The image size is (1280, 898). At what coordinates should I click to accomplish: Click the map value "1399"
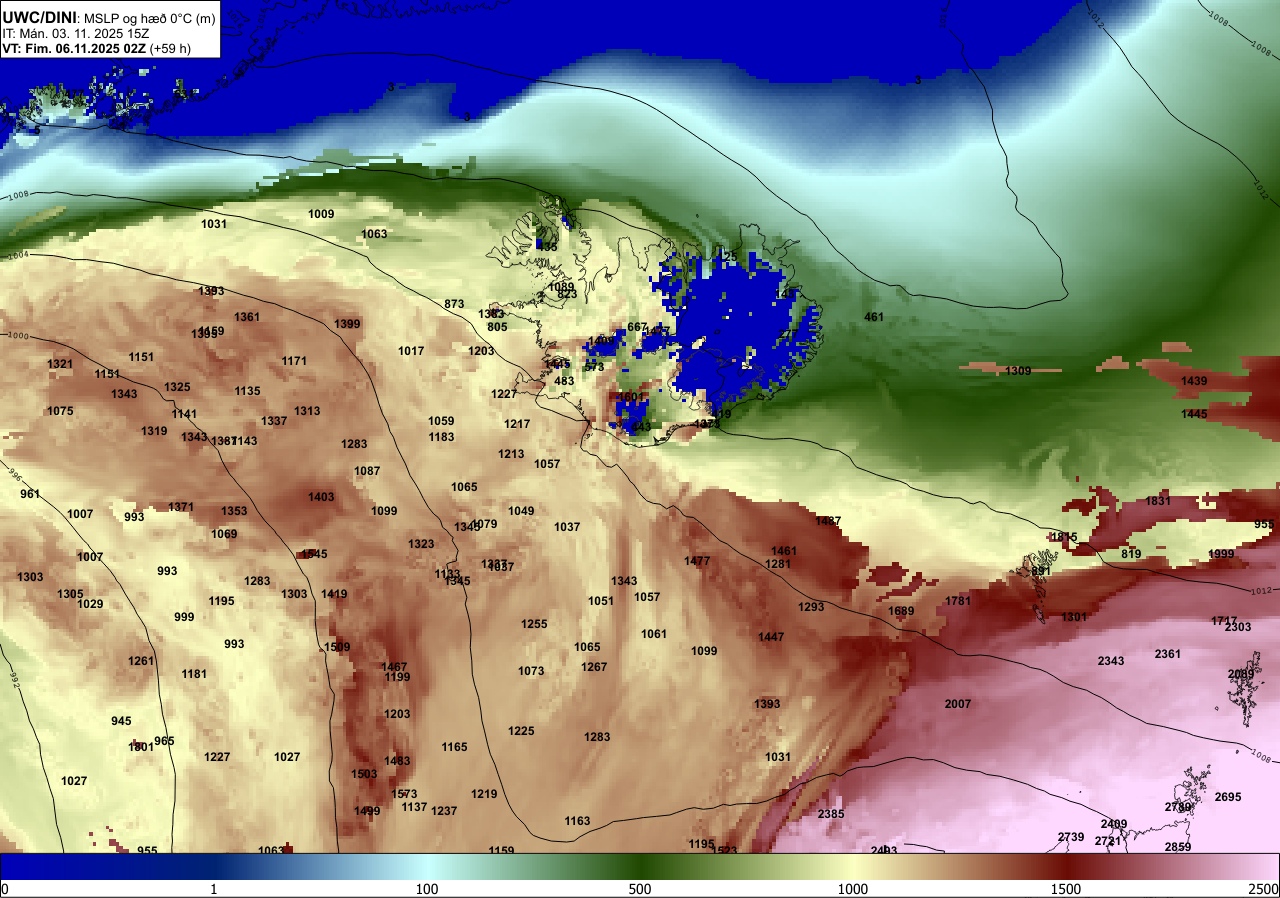pyautogui.click(x=347, y=324)
